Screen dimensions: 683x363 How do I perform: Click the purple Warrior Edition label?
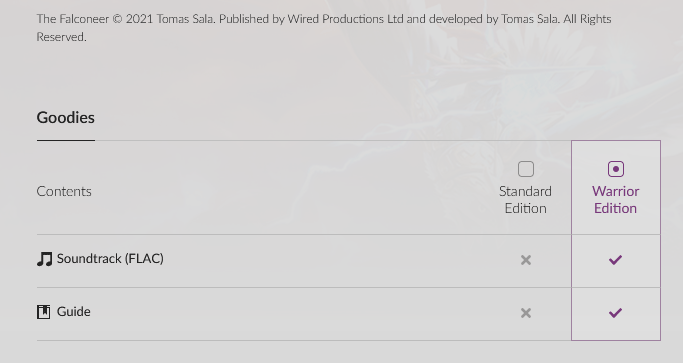[x=615, y=200]
